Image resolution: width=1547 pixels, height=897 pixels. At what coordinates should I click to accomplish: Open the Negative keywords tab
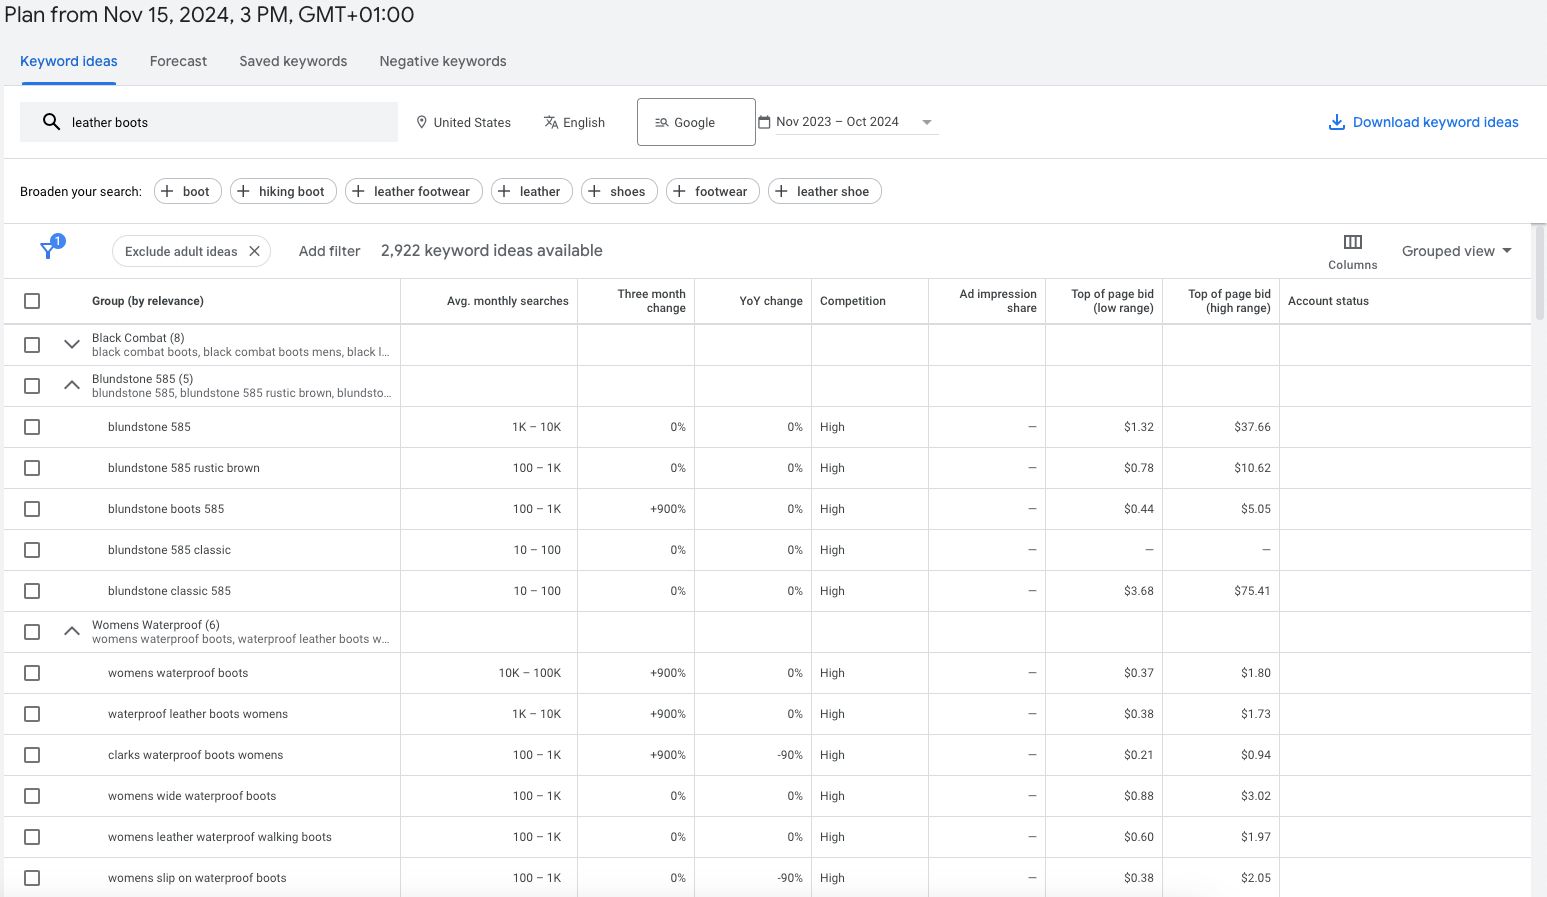[x=442, y=61]
